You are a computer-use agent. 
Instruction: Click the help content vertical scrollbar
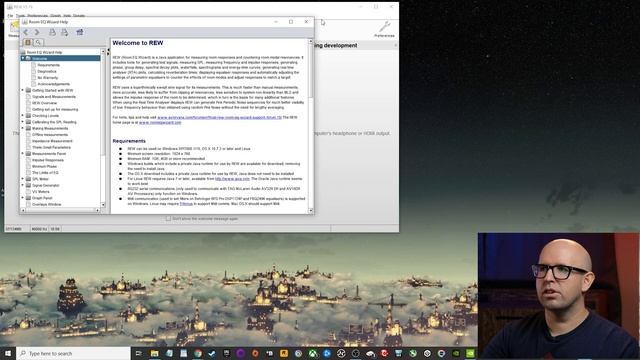pyautogui.click(x=311, y=71)
